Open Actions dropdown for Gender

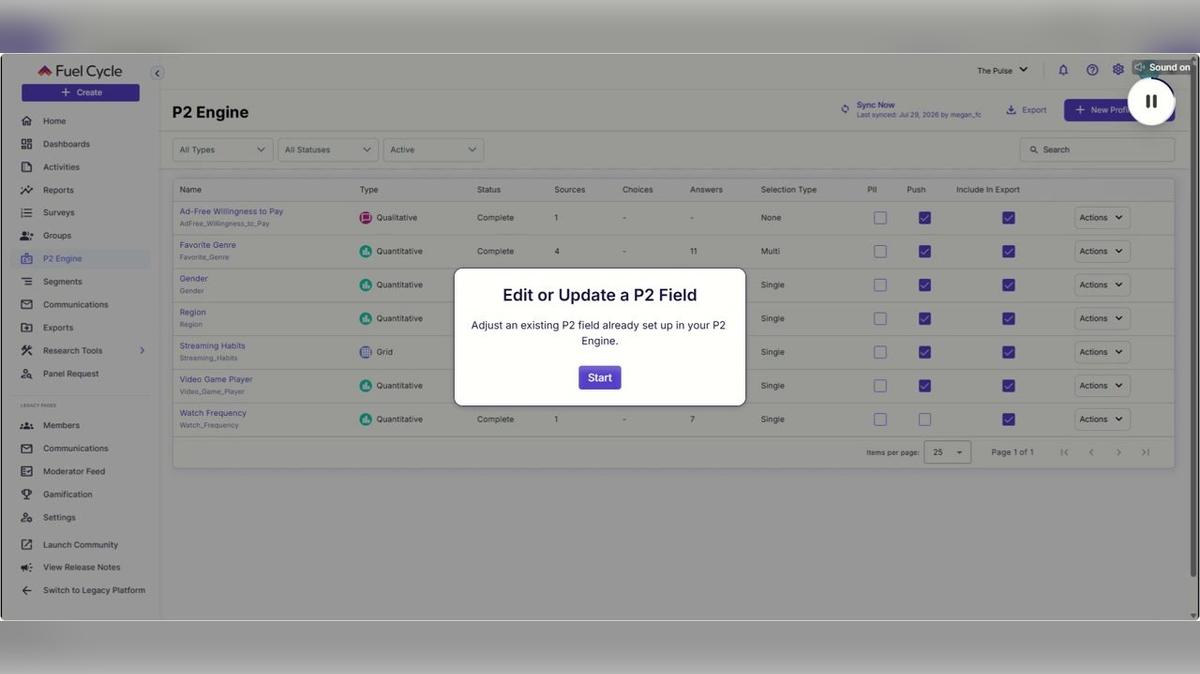click(x=1102, y=285)
